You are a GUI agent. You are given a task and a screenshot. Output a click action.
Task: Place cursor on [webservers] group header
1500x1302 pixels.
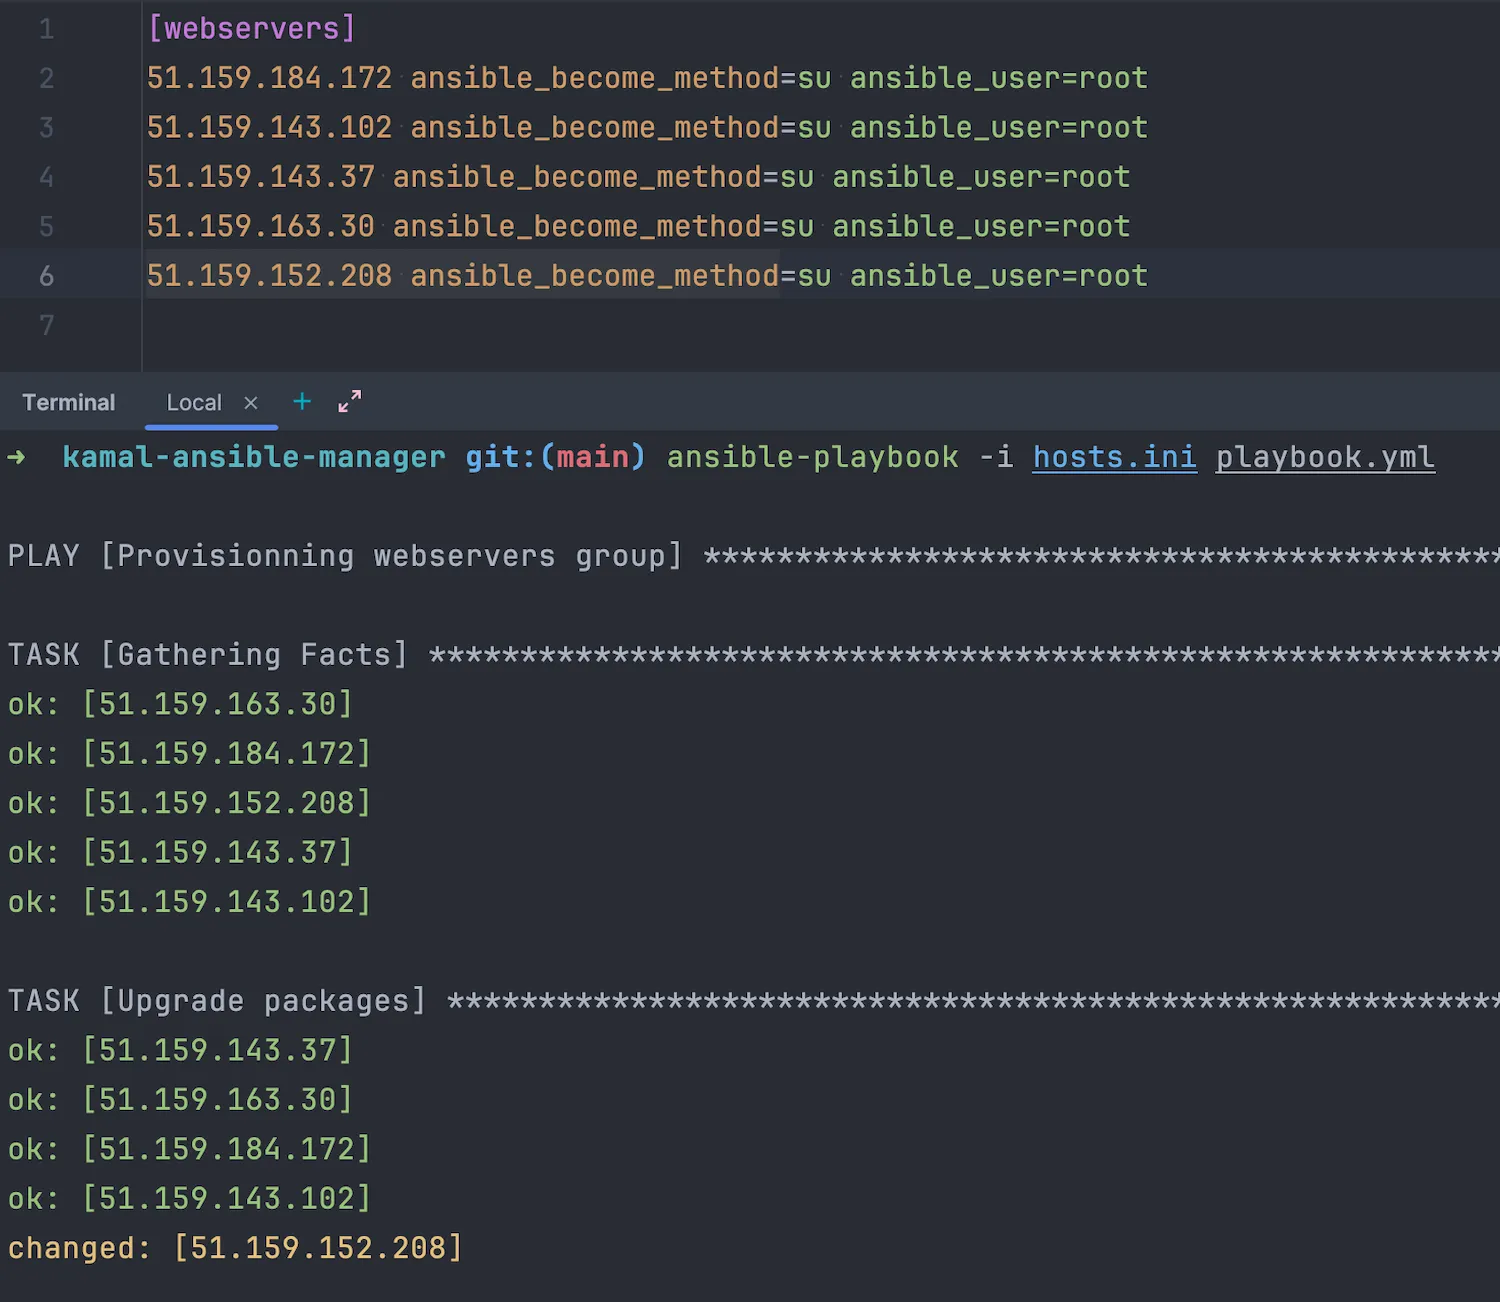pyautogui.click(x=251, y=29)
